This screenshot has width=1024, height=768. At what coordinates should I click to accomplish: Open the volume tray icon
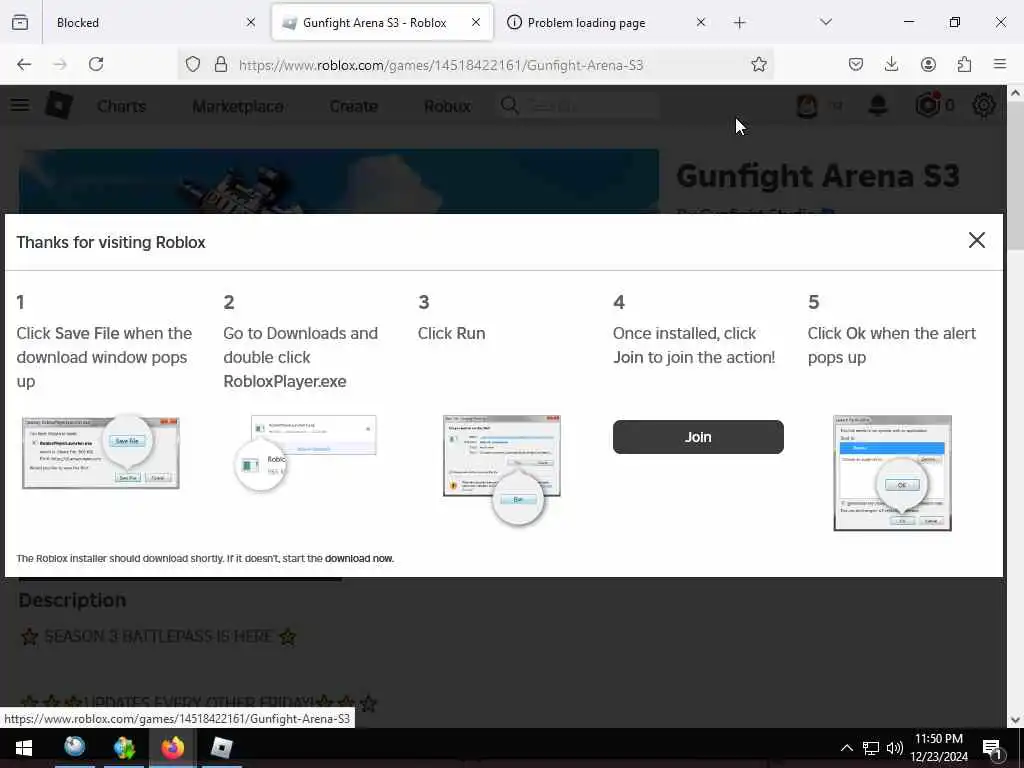coord(895,748)
